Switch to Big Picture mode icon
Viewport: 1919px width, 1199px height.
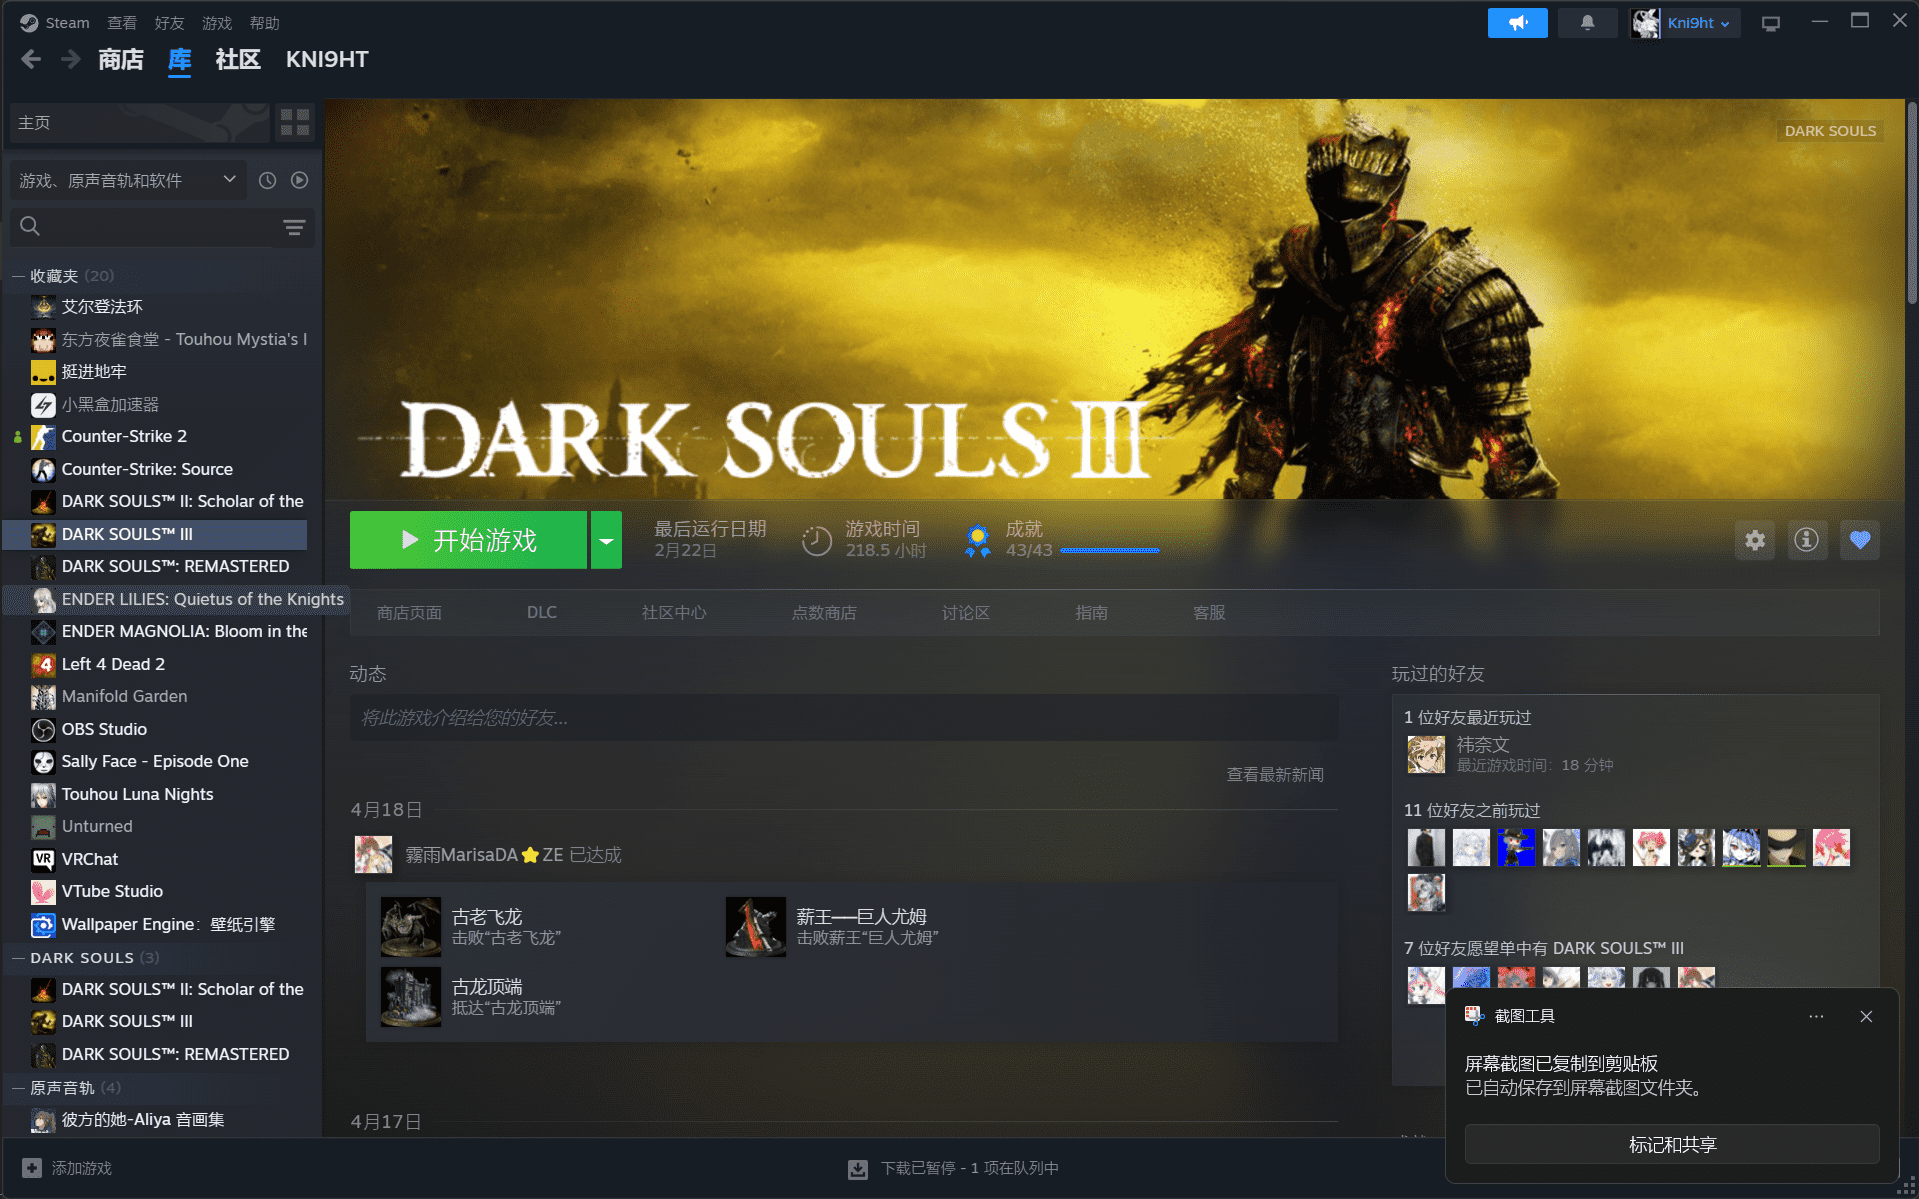(1771, 23)
